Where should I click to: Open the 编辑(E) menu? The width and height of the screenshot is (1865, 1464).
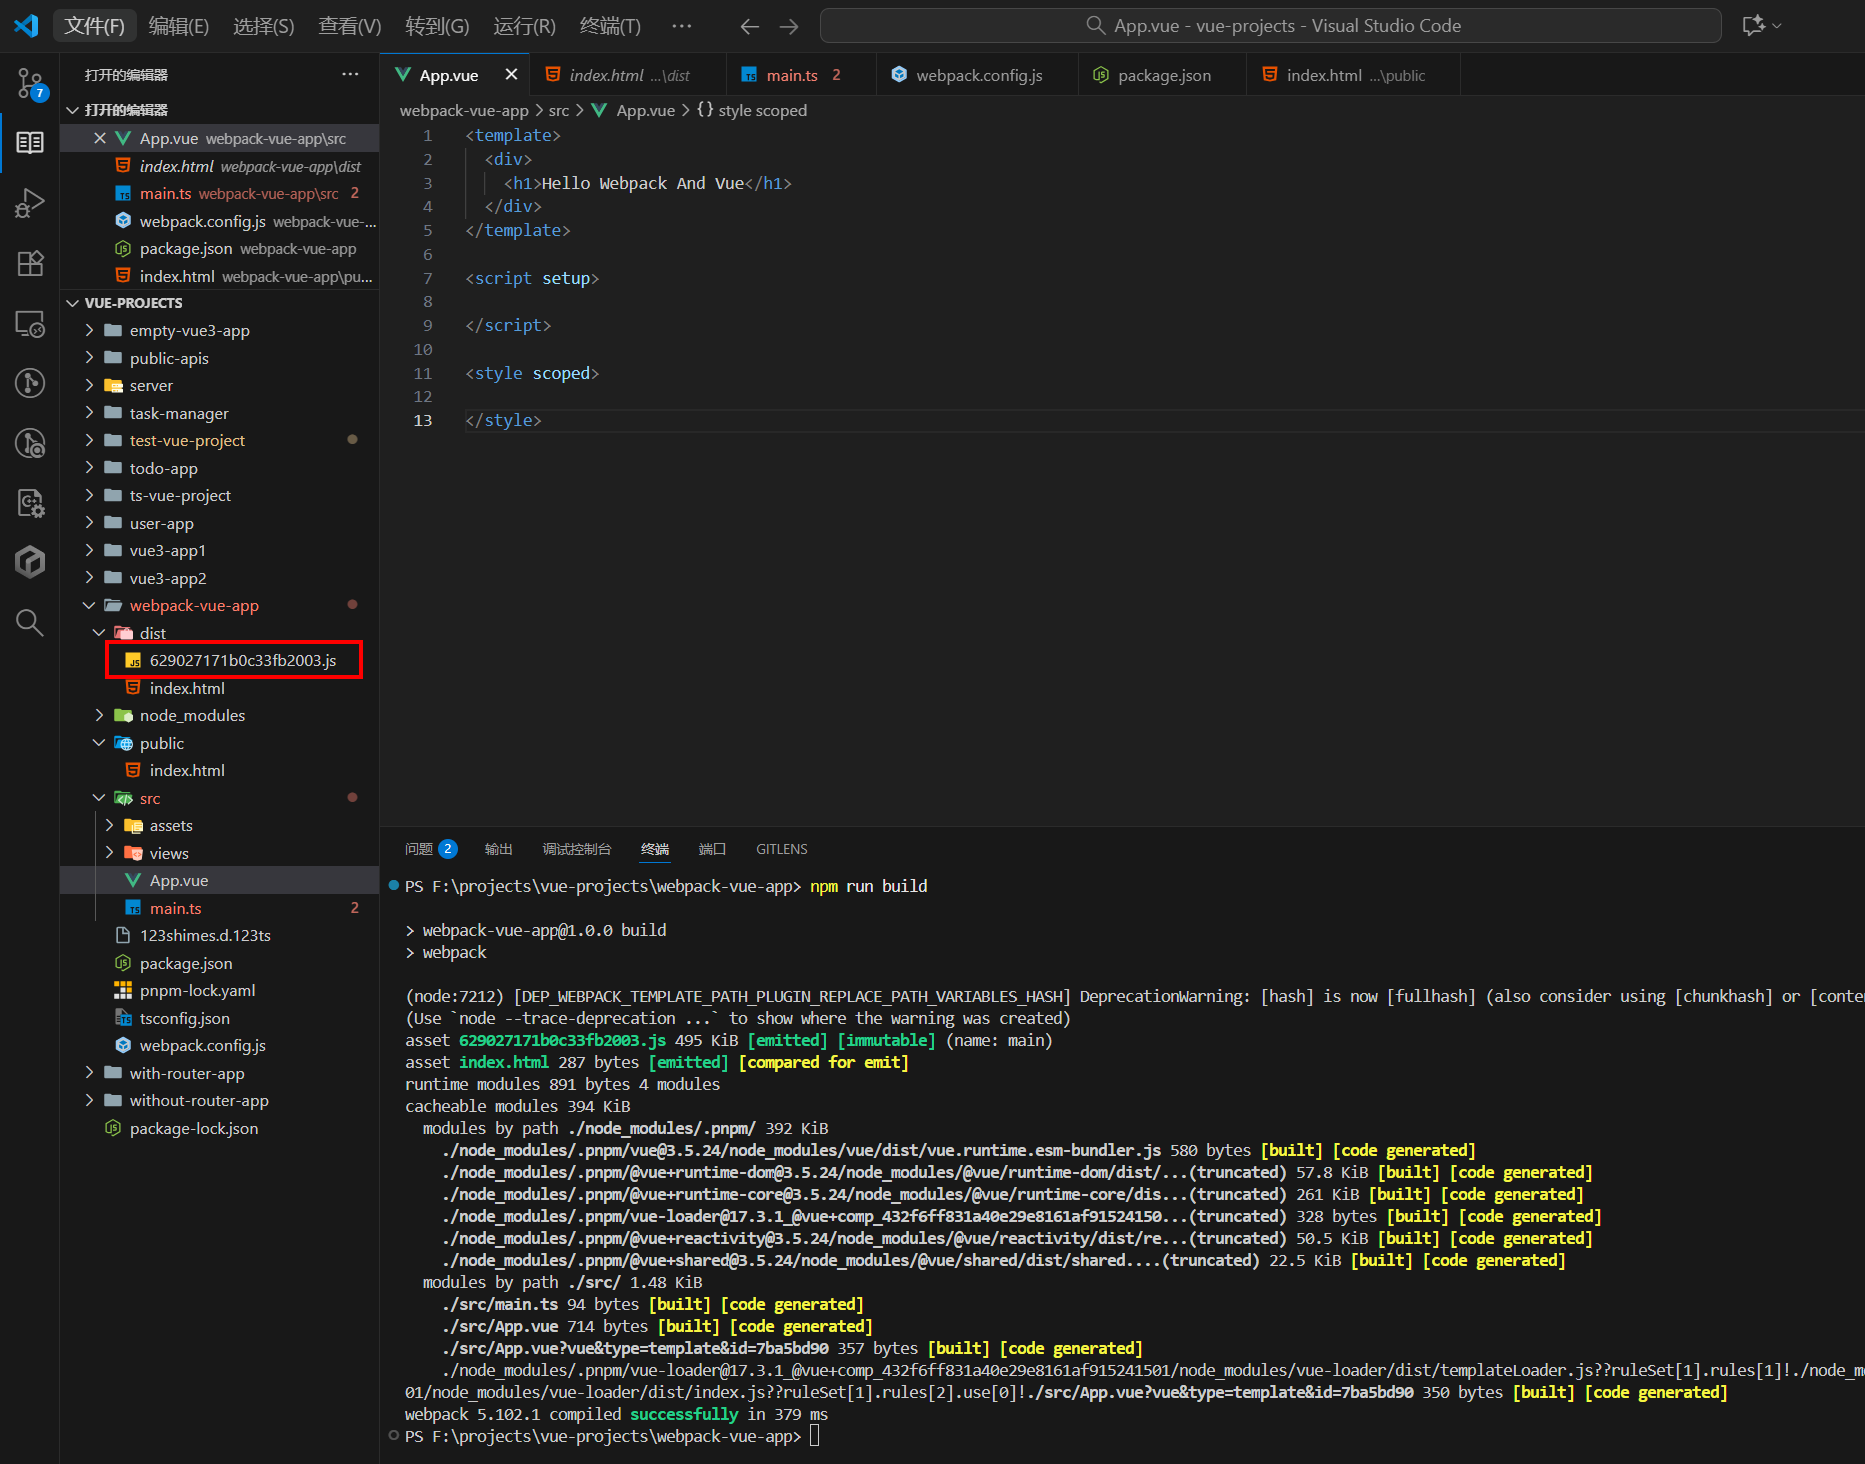coord(179,26)
